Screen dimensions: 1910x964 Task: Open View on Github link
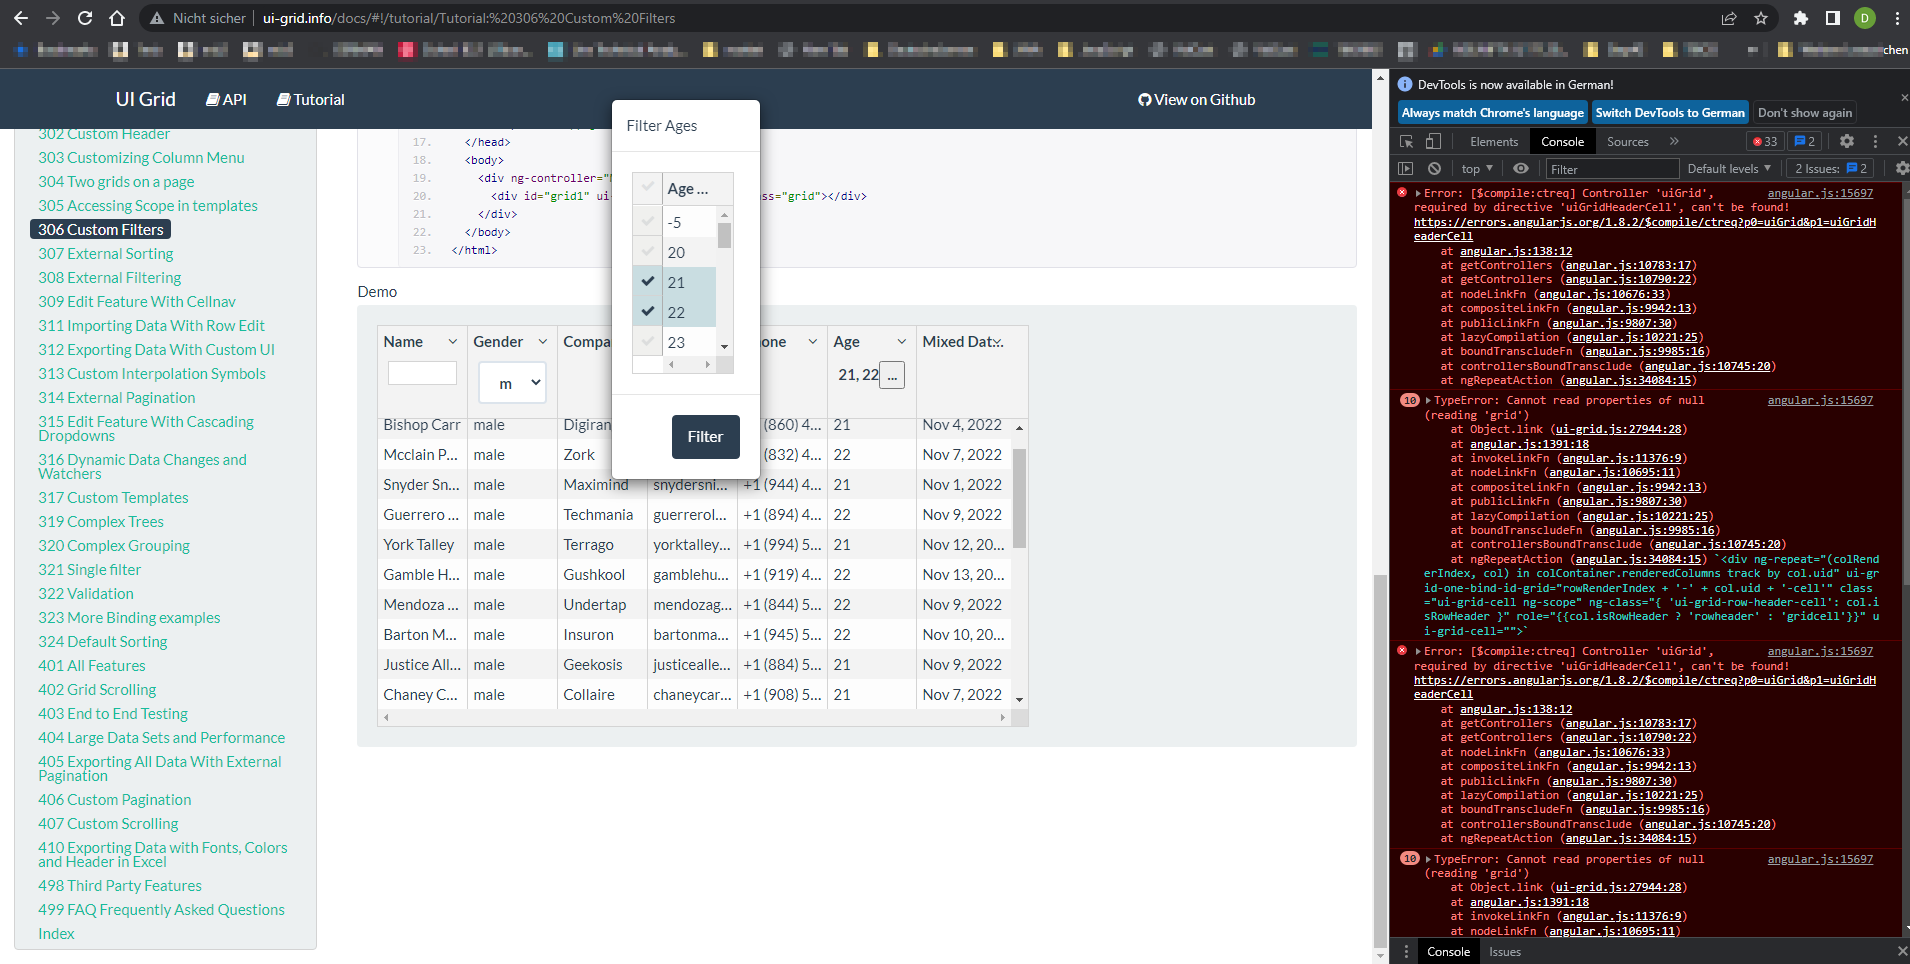click(1196, 99)
